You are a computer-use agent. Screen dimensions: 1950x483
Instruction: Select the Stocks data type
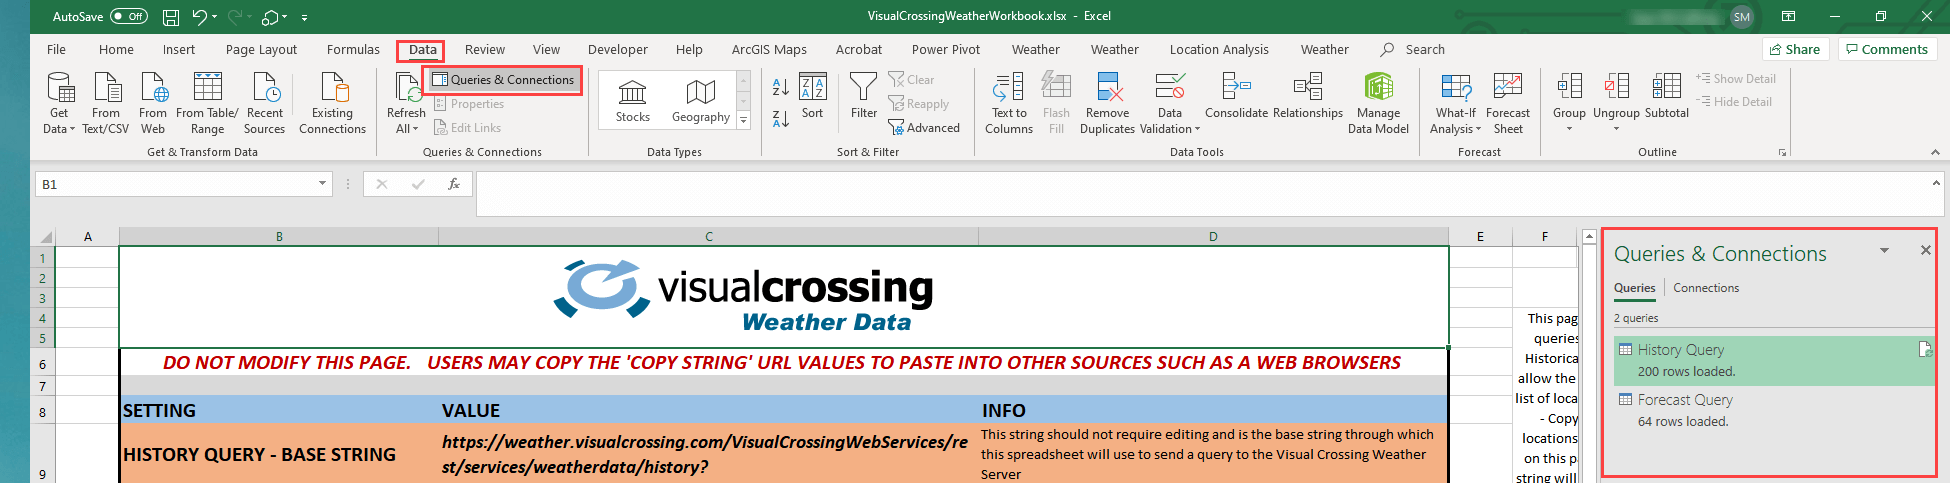pos(632,101)
